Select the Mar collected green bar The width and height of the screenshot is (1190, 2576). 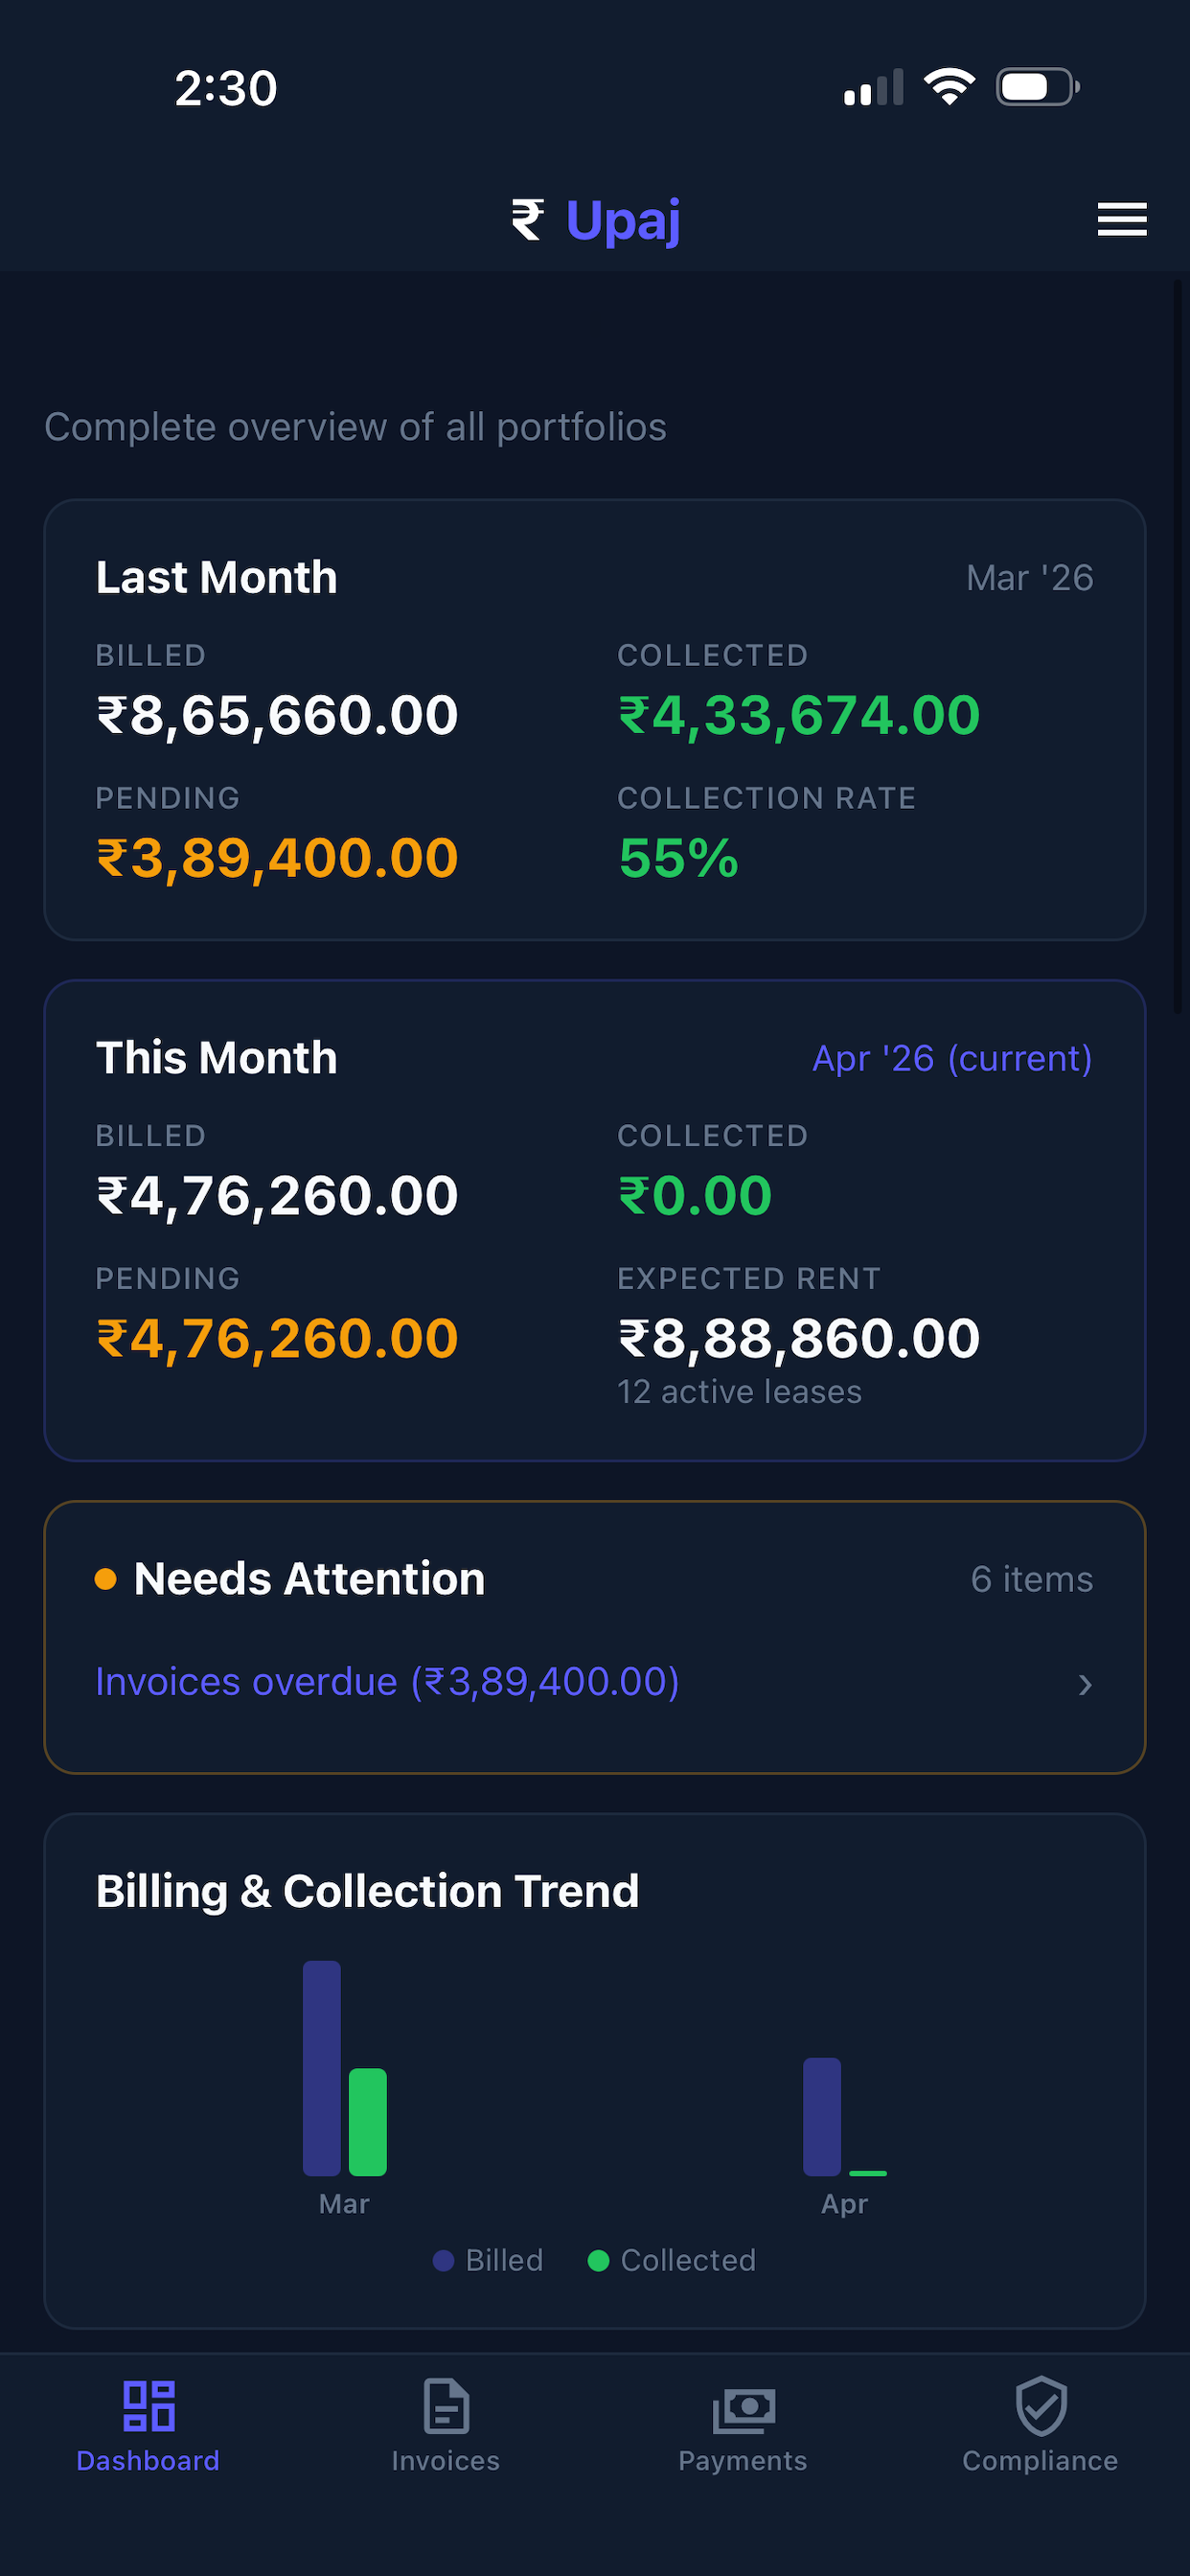click(368, 2121)
